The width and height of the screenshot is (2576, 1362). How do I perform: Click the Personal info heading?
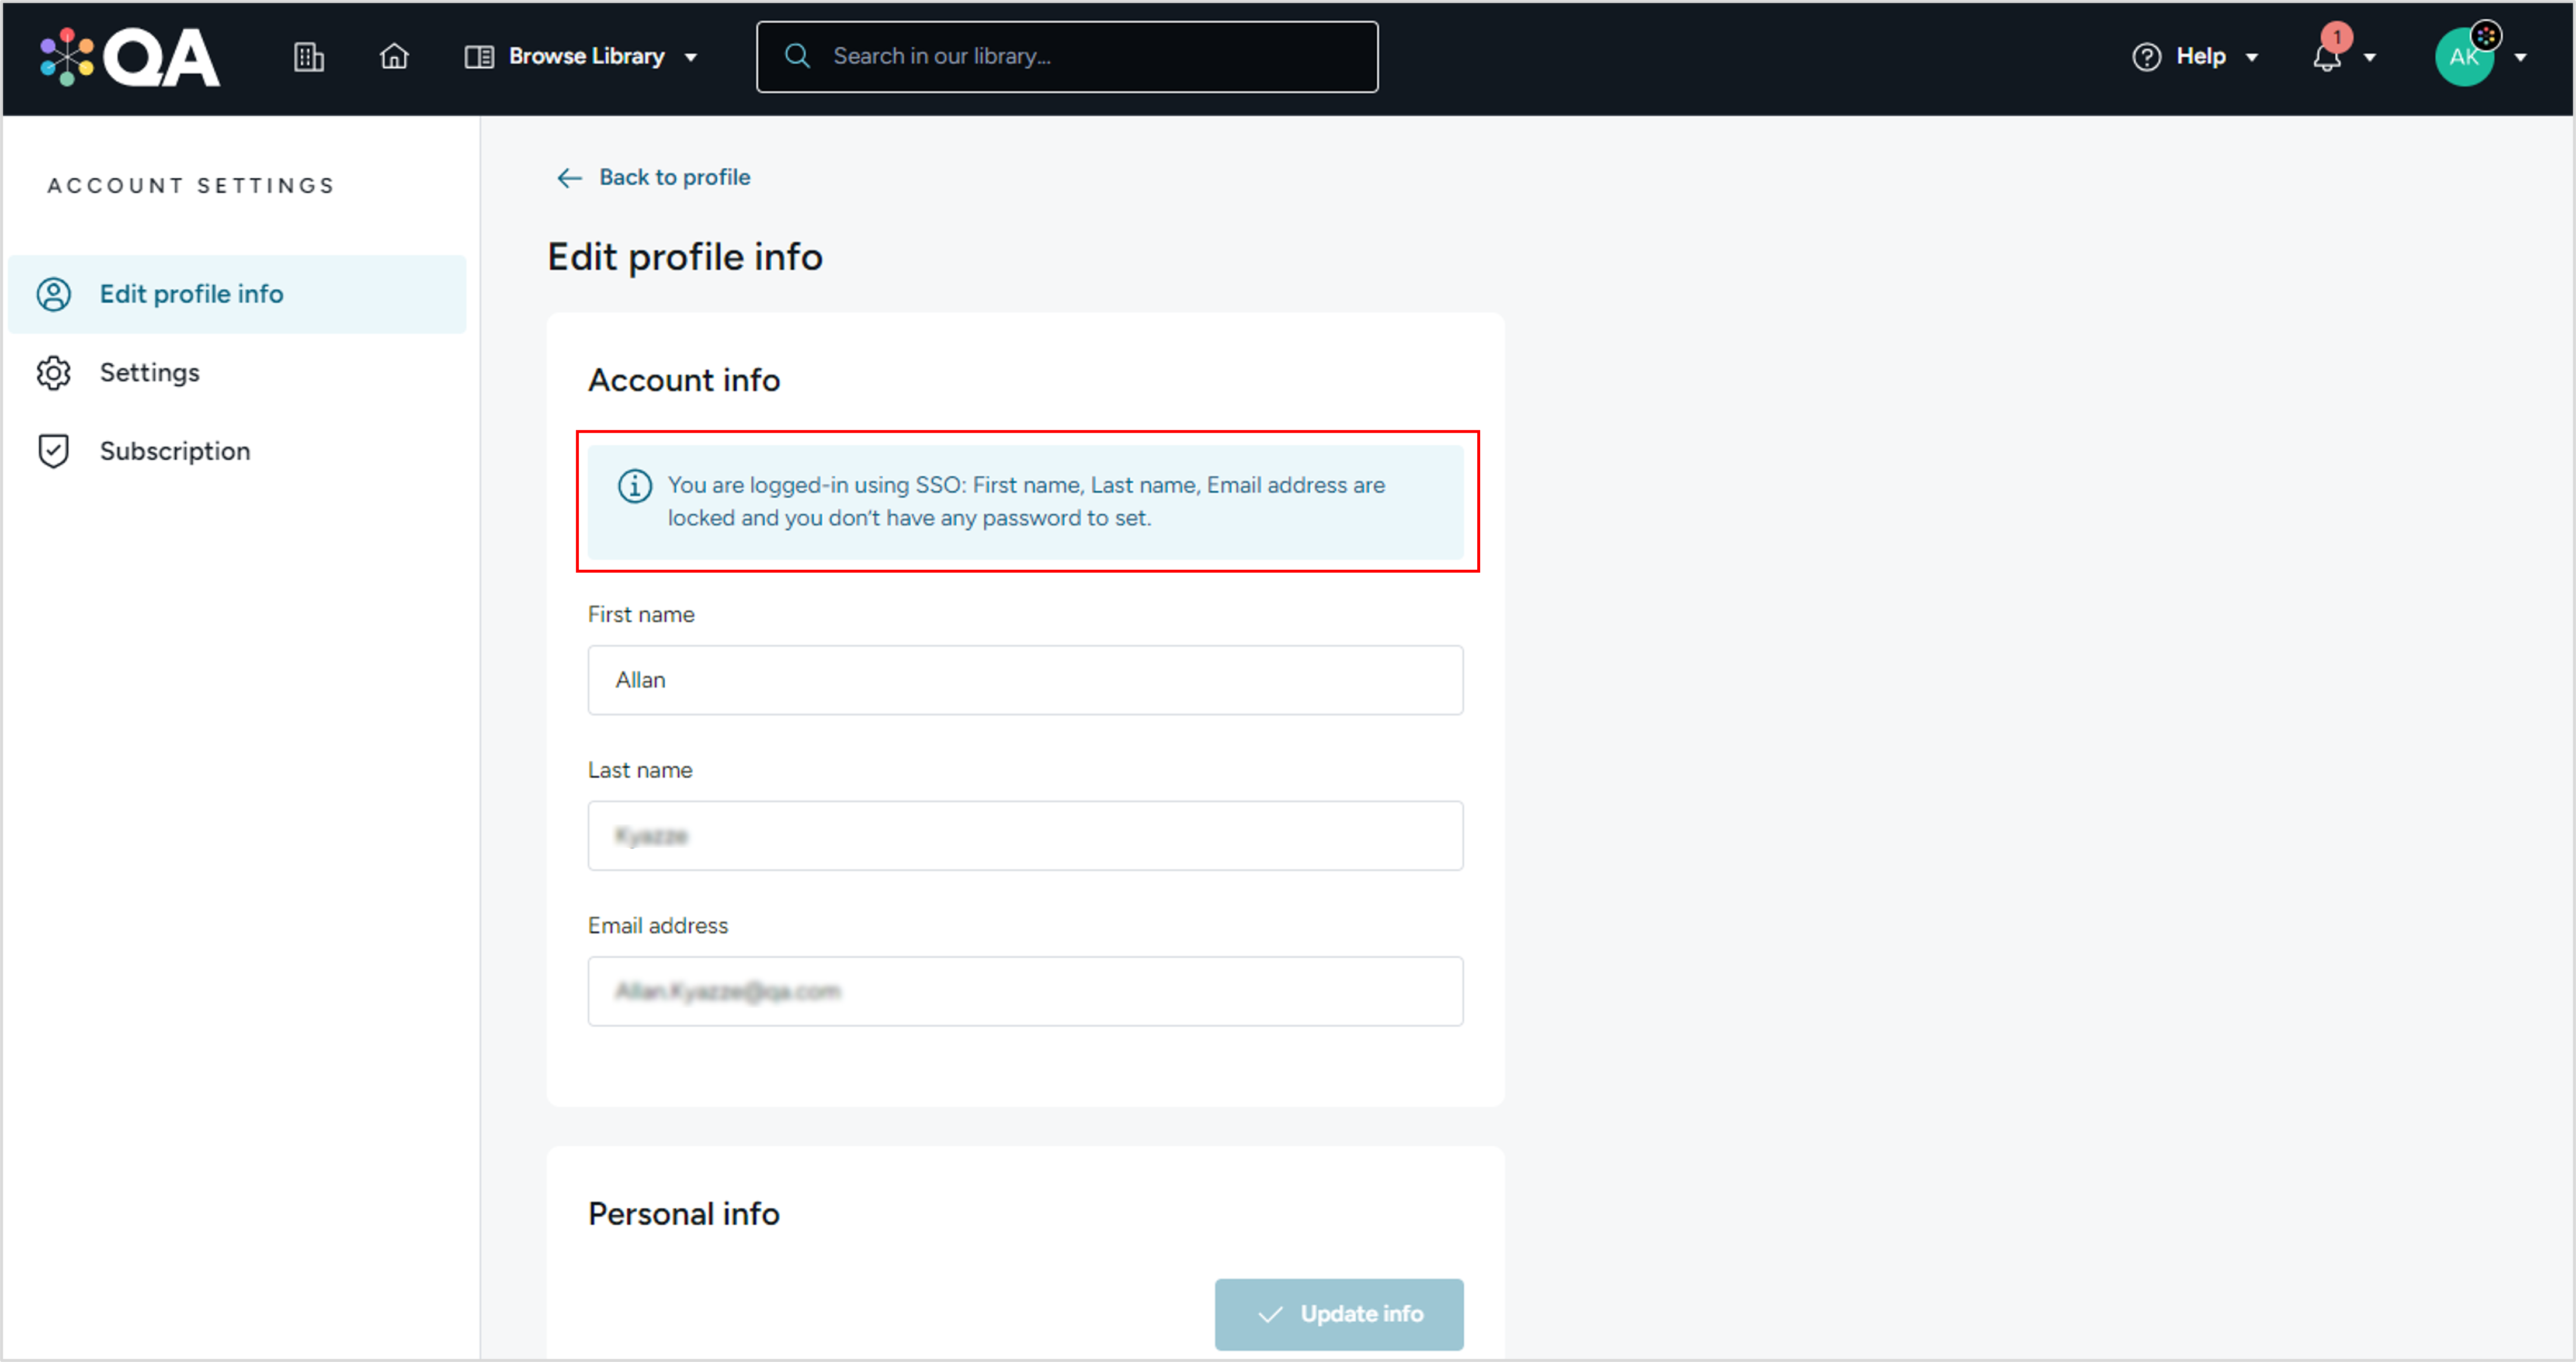[x=684, y=1214]
